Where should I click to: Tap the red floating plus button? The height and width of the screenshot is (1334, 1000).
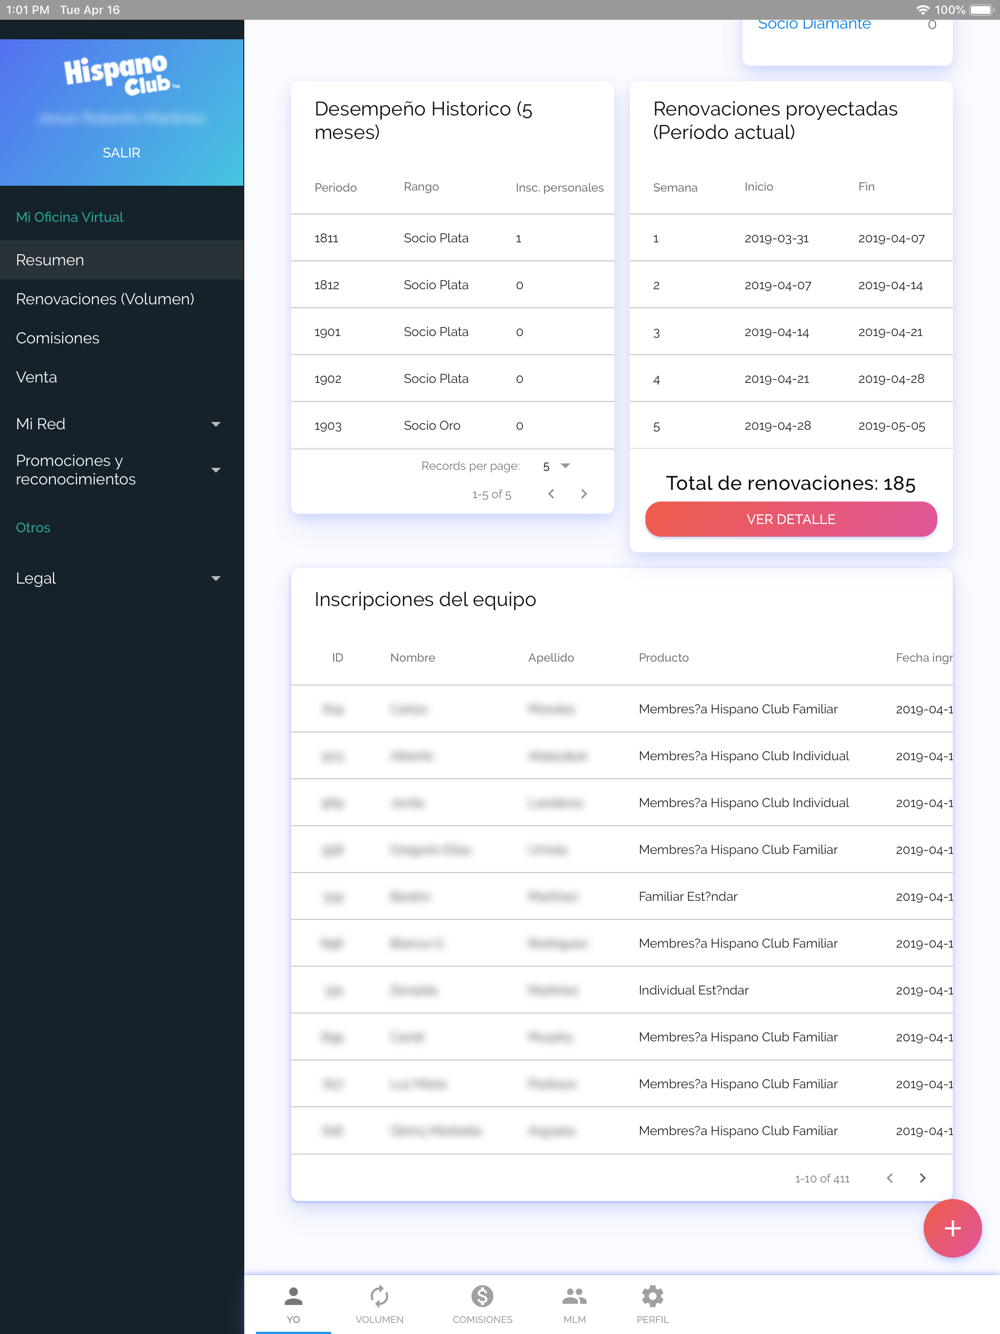tap(952, 1228)
